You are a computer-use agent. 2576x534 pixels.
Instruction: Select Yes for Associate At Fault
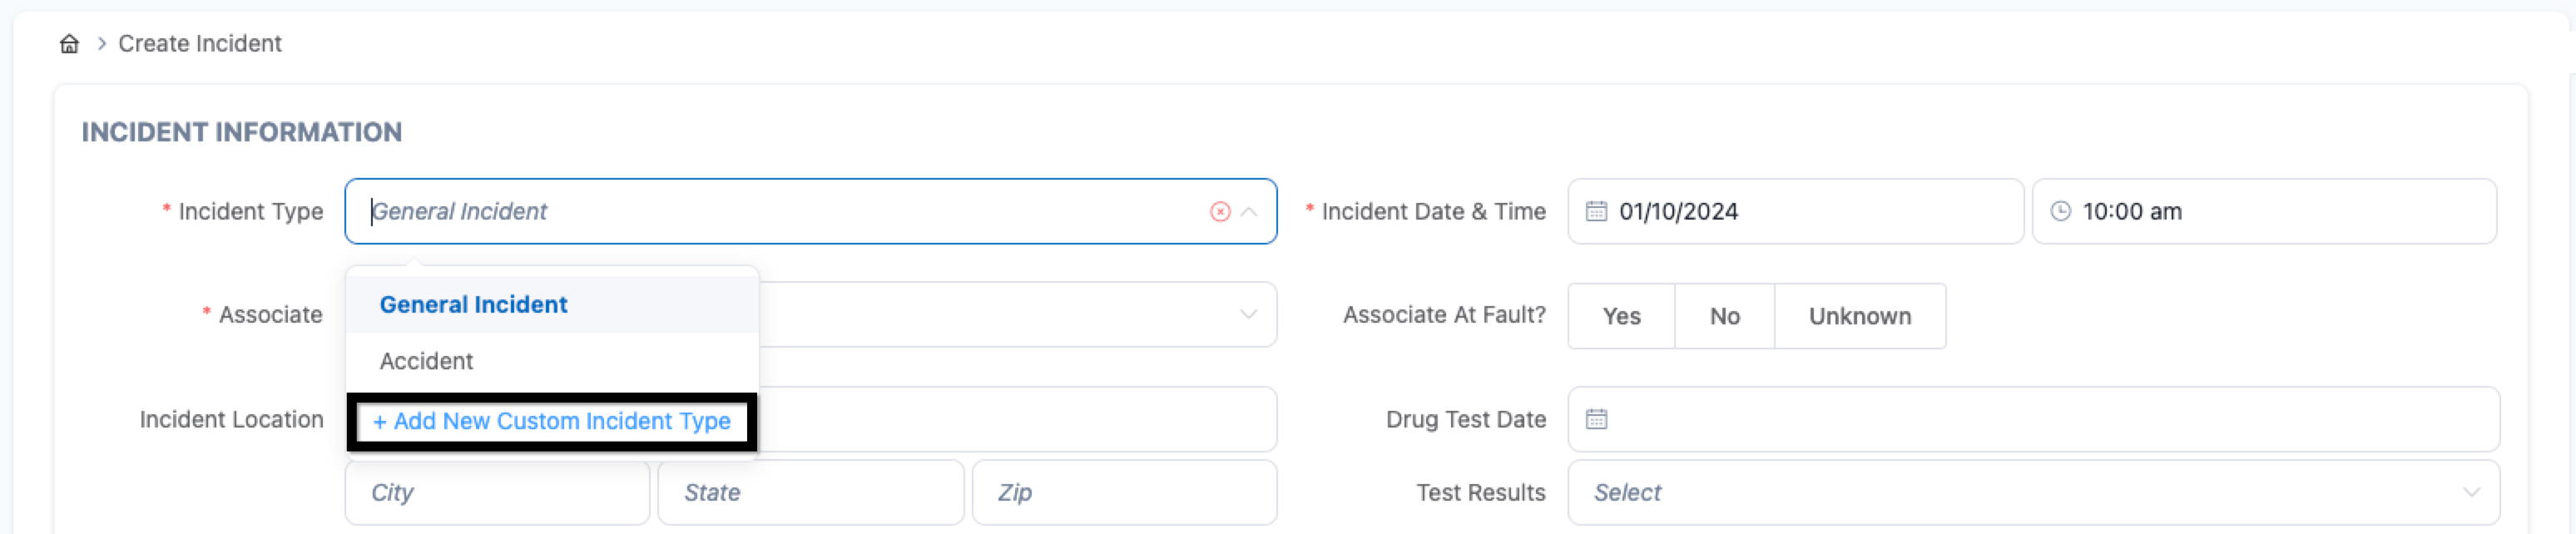1620,317
